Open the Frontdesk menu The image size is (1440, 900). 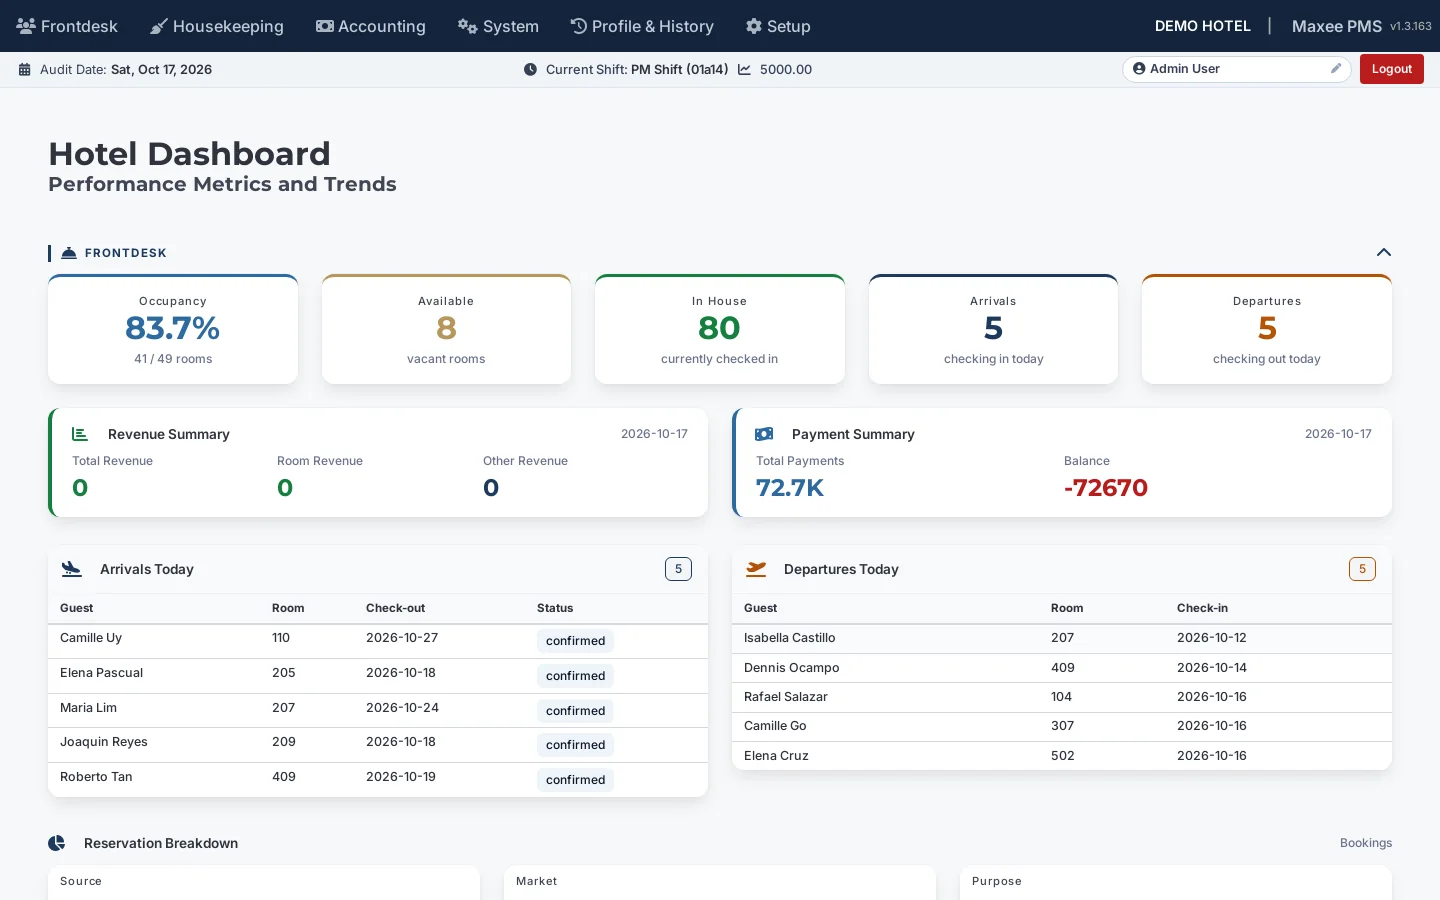click(x=67, y=26)
